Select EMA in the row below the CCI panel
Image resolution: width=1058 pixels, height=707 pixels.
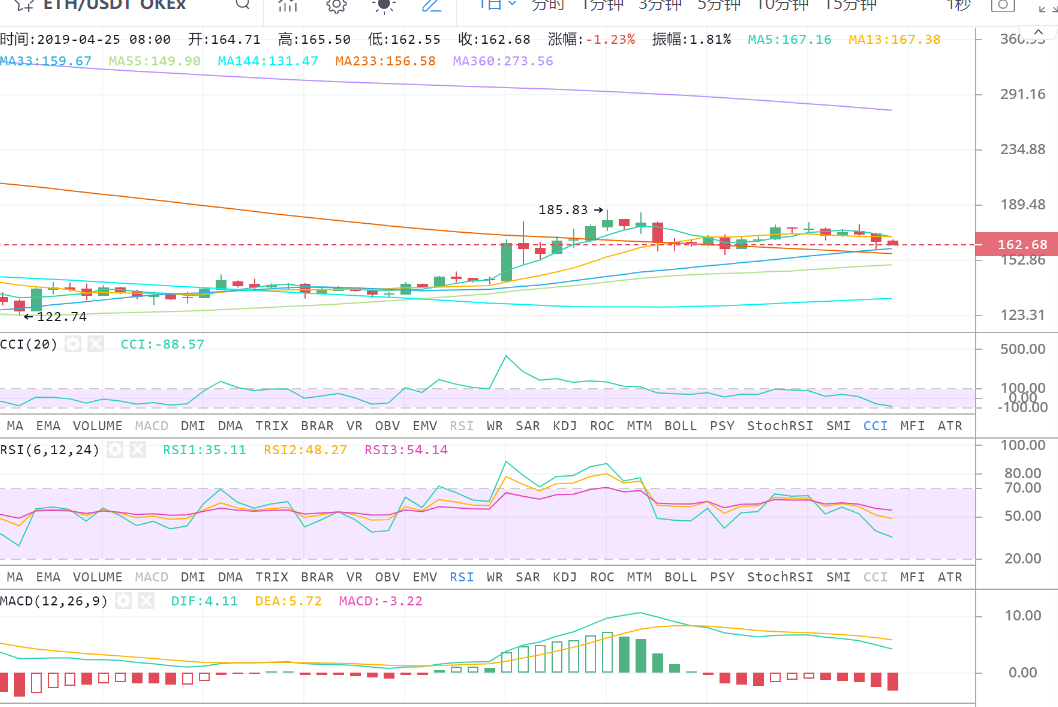click(x=48, y=426)
